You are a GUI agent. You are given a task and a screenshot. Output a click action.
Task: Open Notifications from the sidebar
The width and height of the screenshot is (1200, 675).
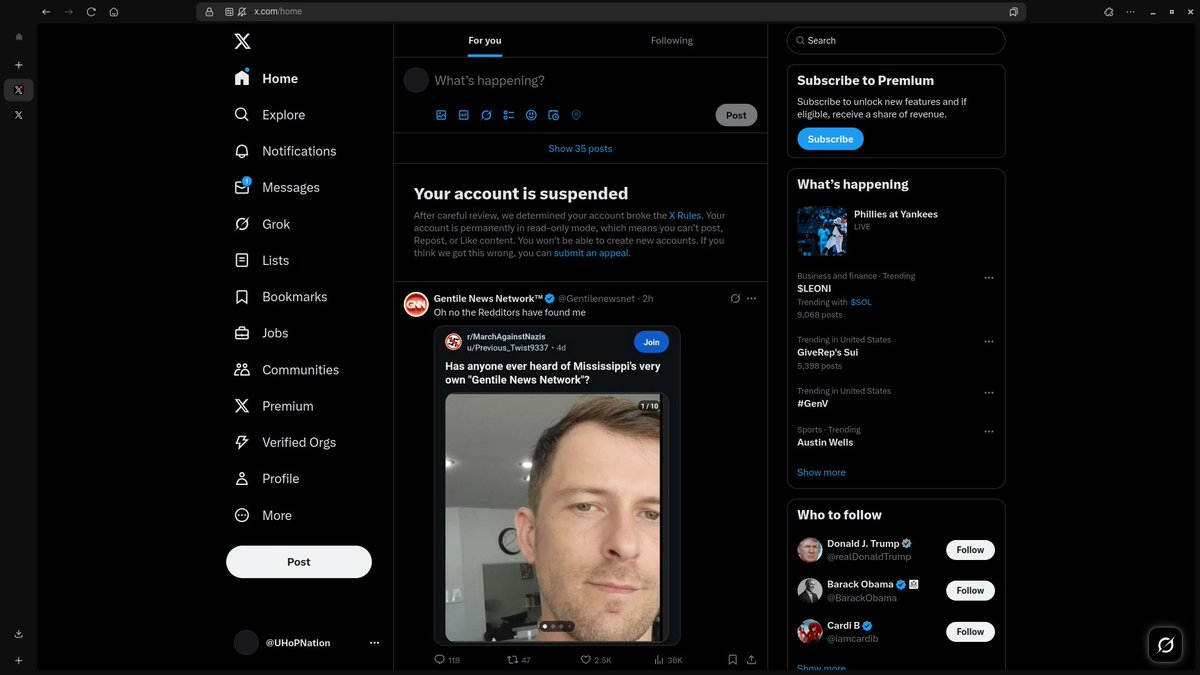(x=285, y=151)
